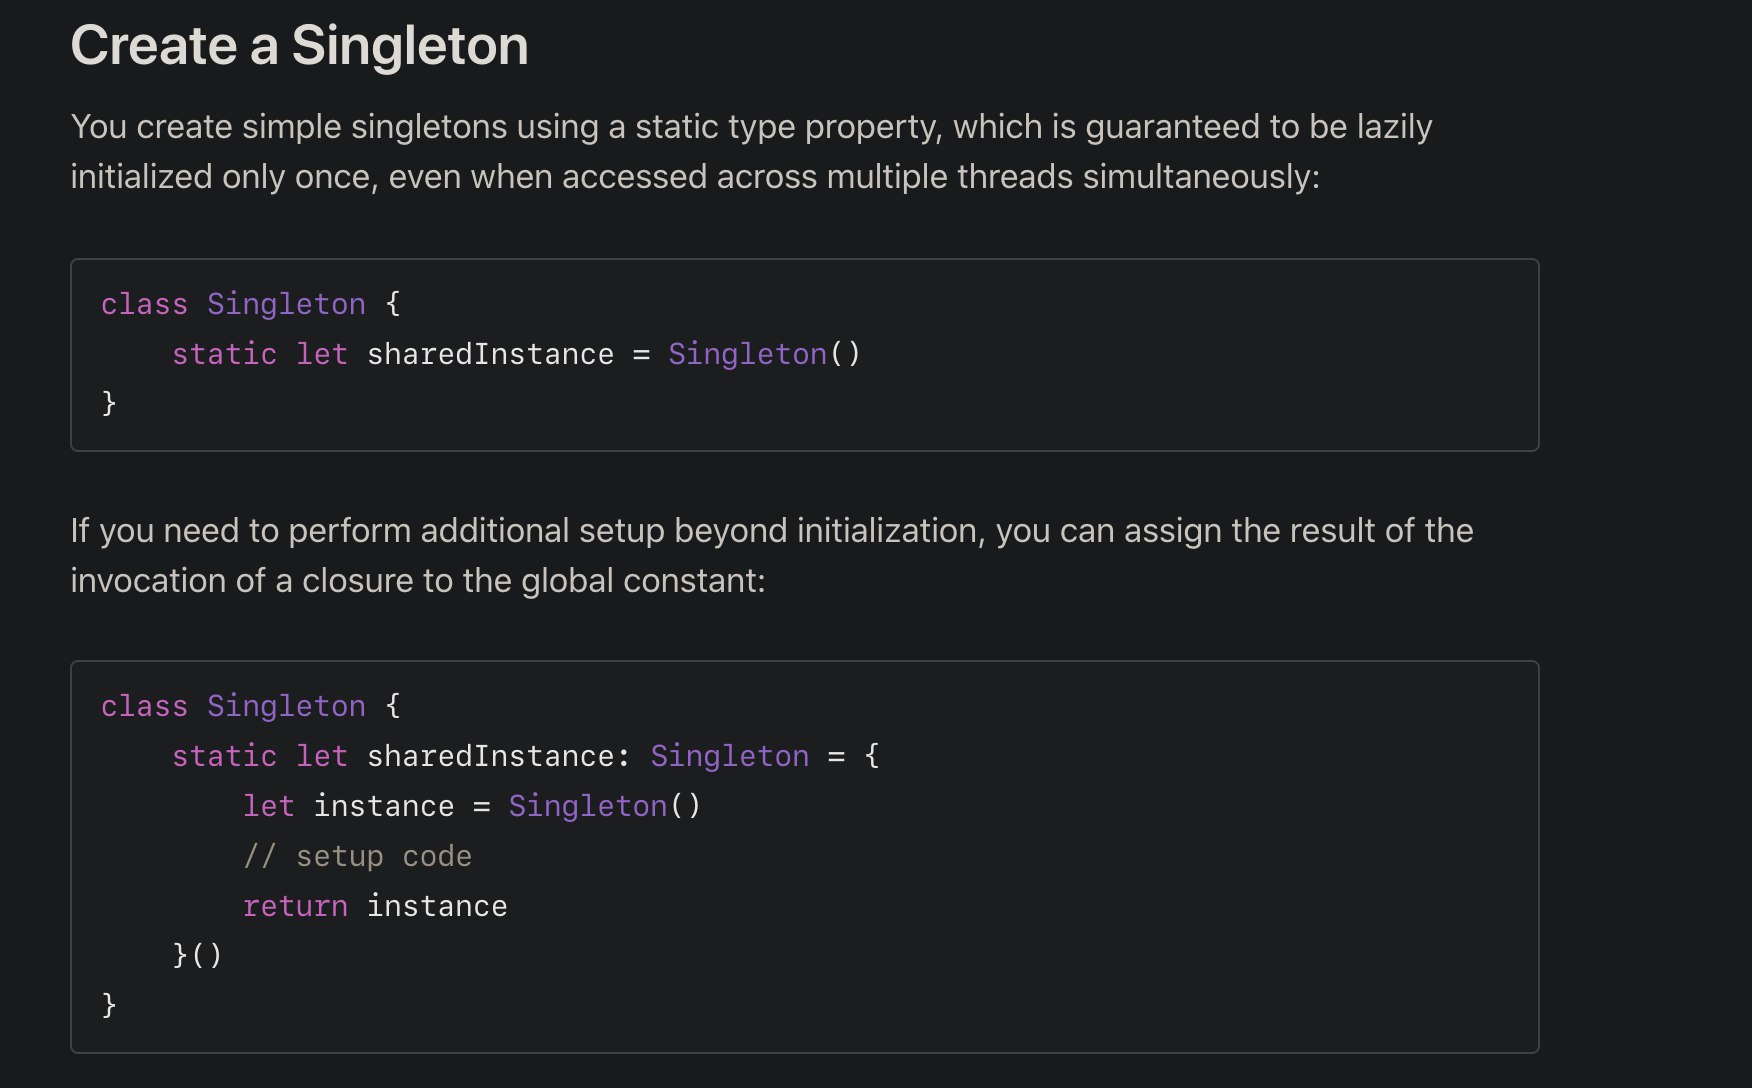Viewport: 1752px width, 1088px height.
Task: Click "class" keyword in the first code block
Action: tap(144, 304)
